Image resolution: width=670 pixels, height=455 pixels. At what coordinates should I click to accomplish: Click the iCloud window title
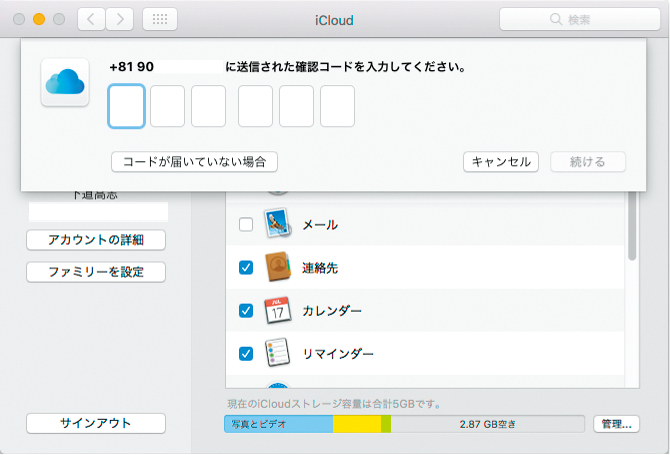(334, 20)
